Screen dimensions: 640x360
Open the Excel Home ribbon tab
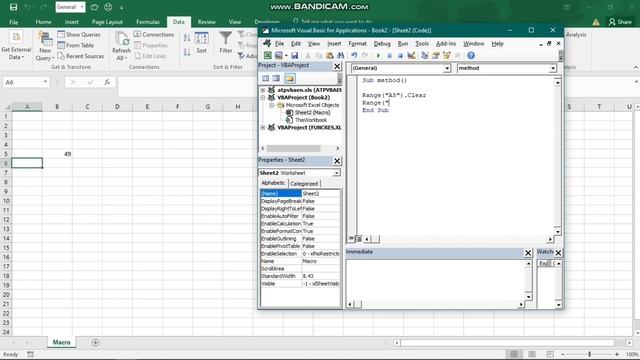43,22
